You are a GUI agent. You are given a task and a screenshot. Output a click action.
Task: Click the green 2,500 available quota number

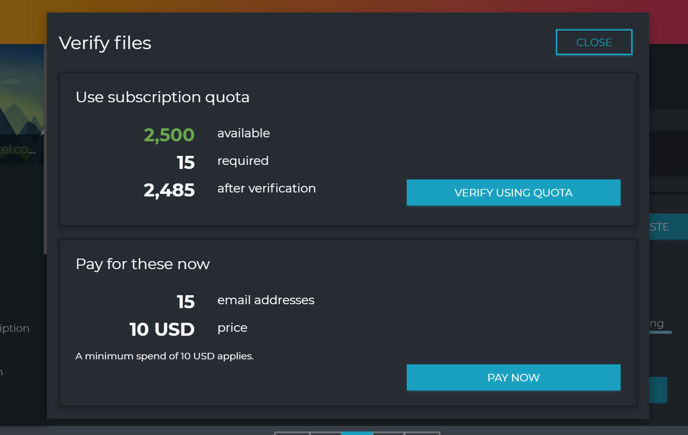[169, 135]
